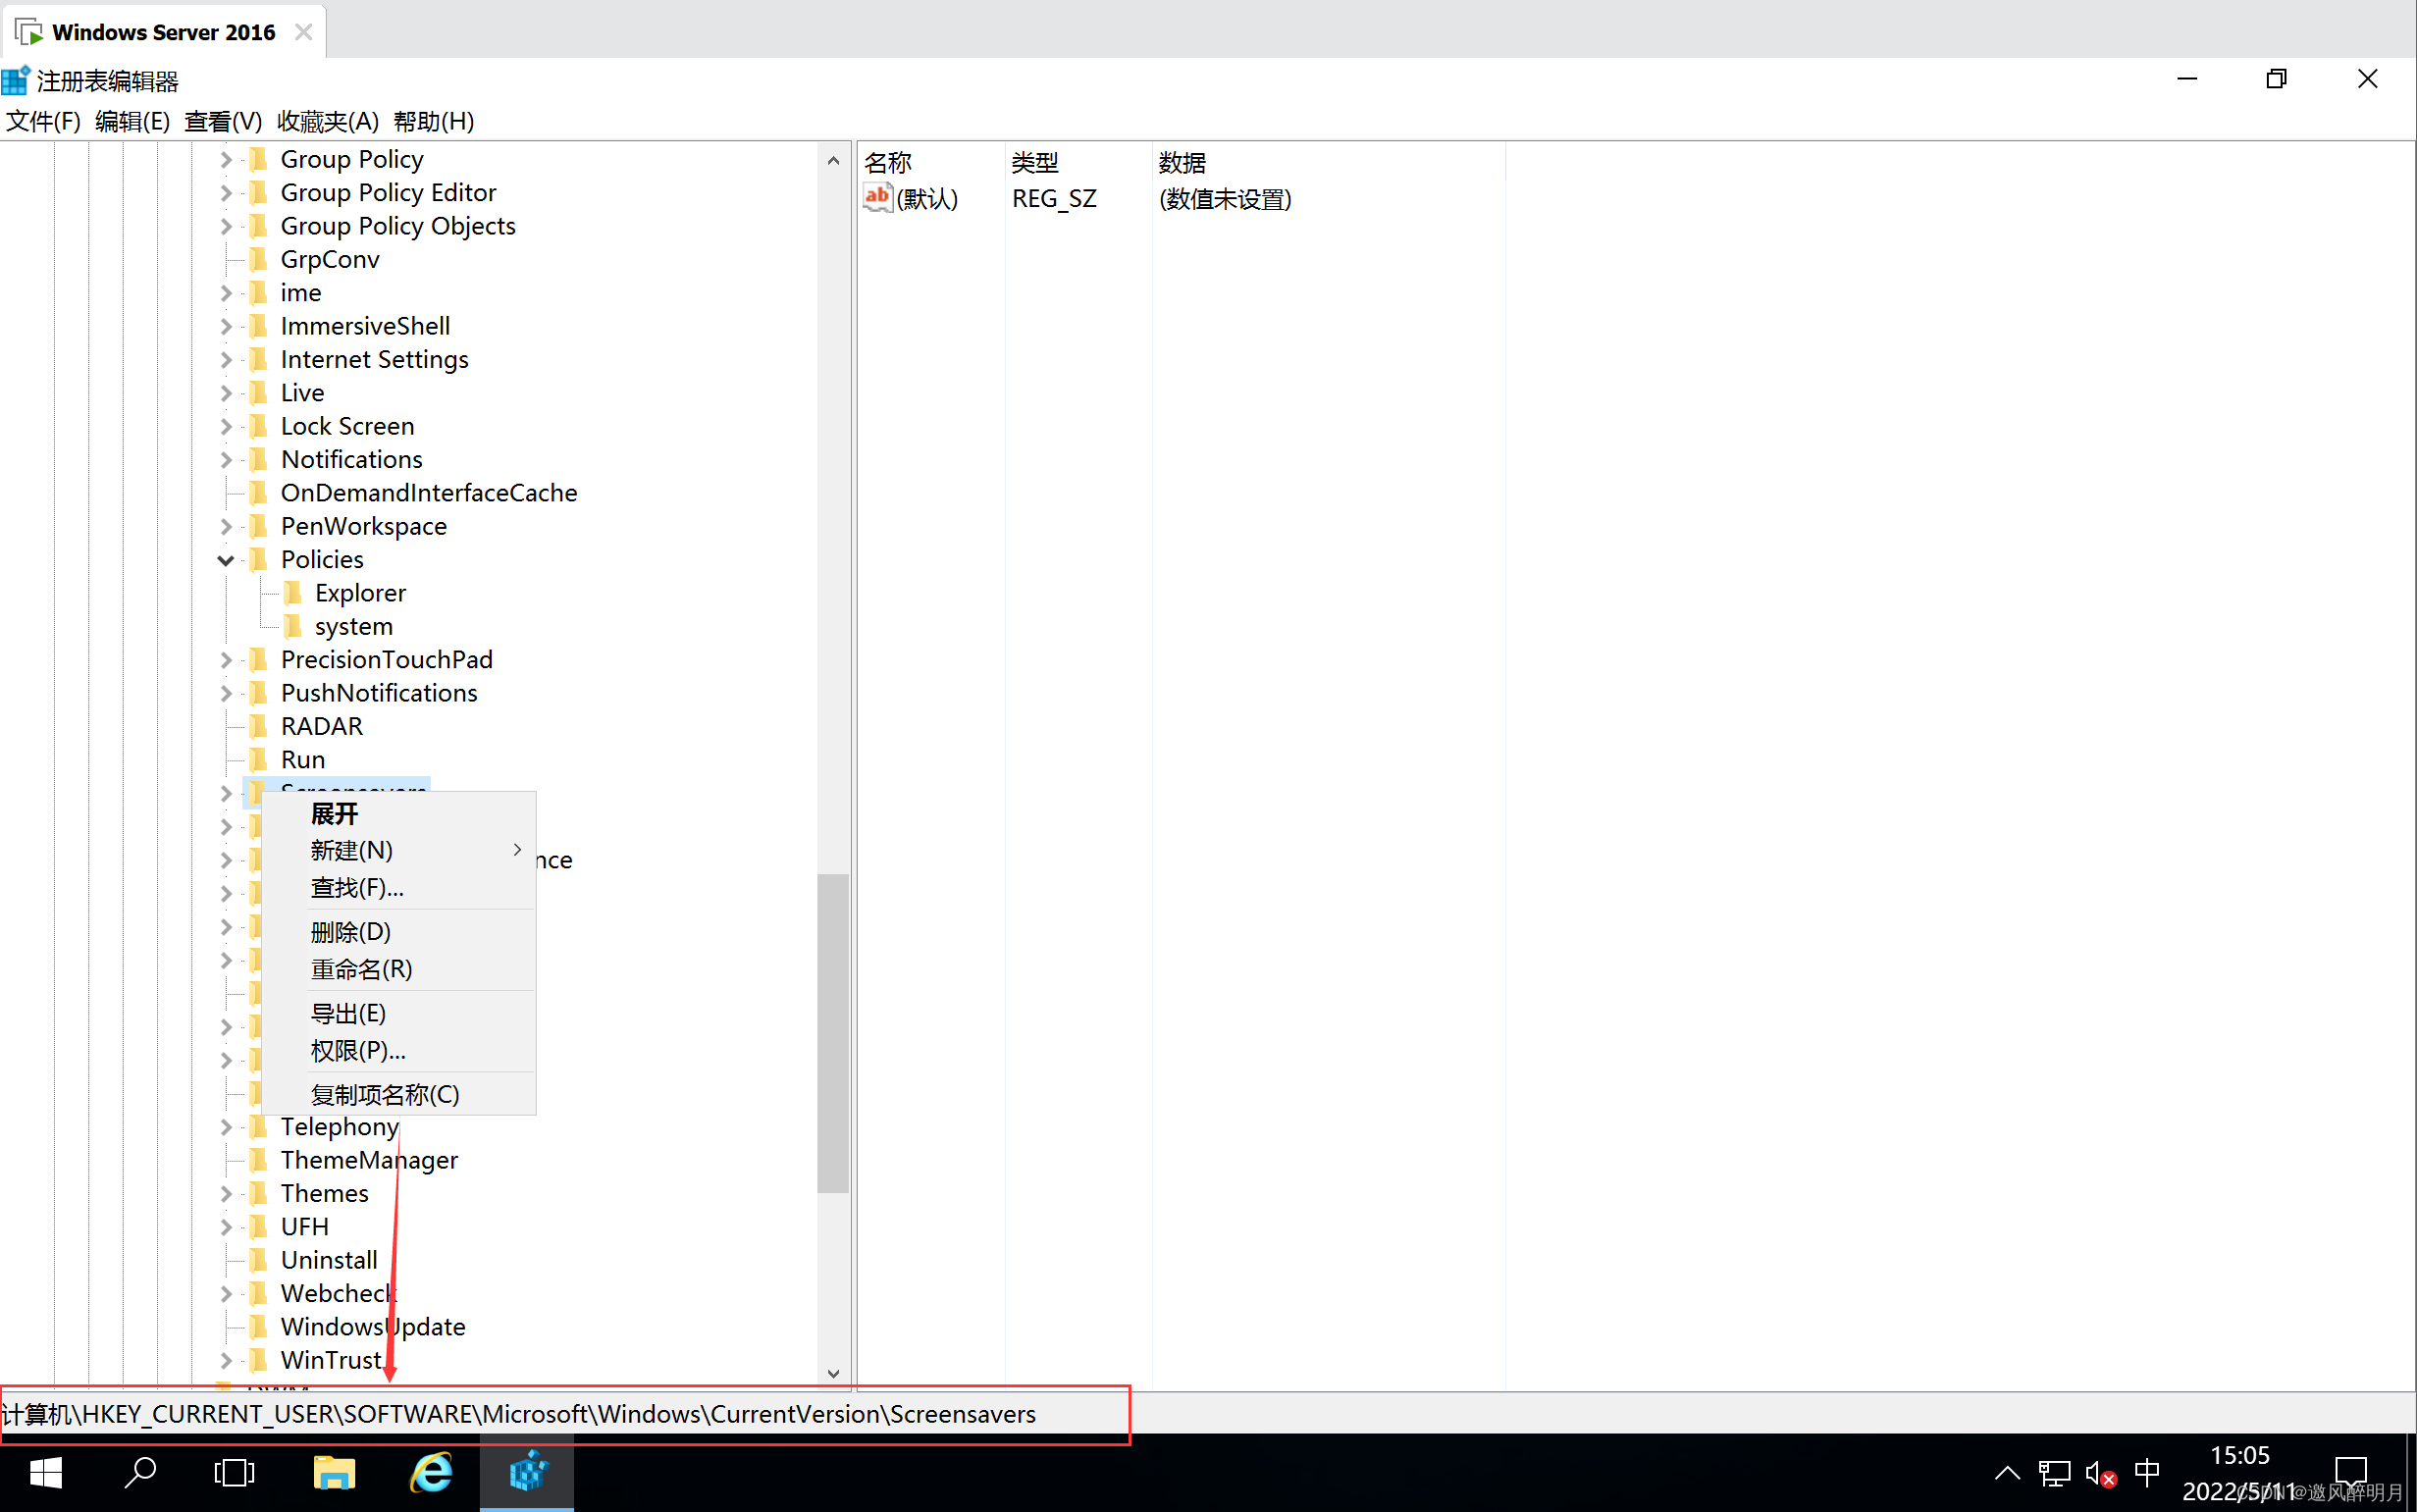Choose 权限(P)... in the context menu
This screenshot has height=1512, width=2417.
point(398,1051)
